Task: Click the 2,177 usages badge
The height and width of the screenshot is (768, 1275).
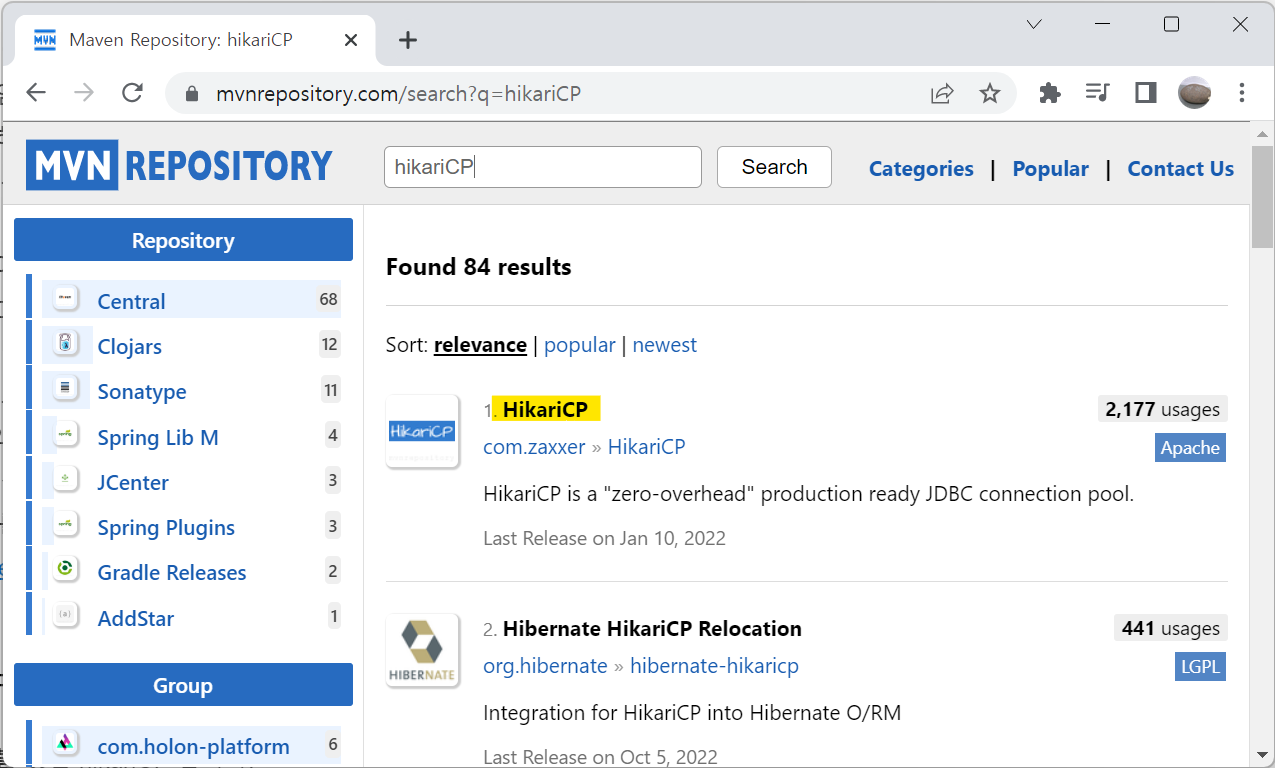Action: [1162, 409]
